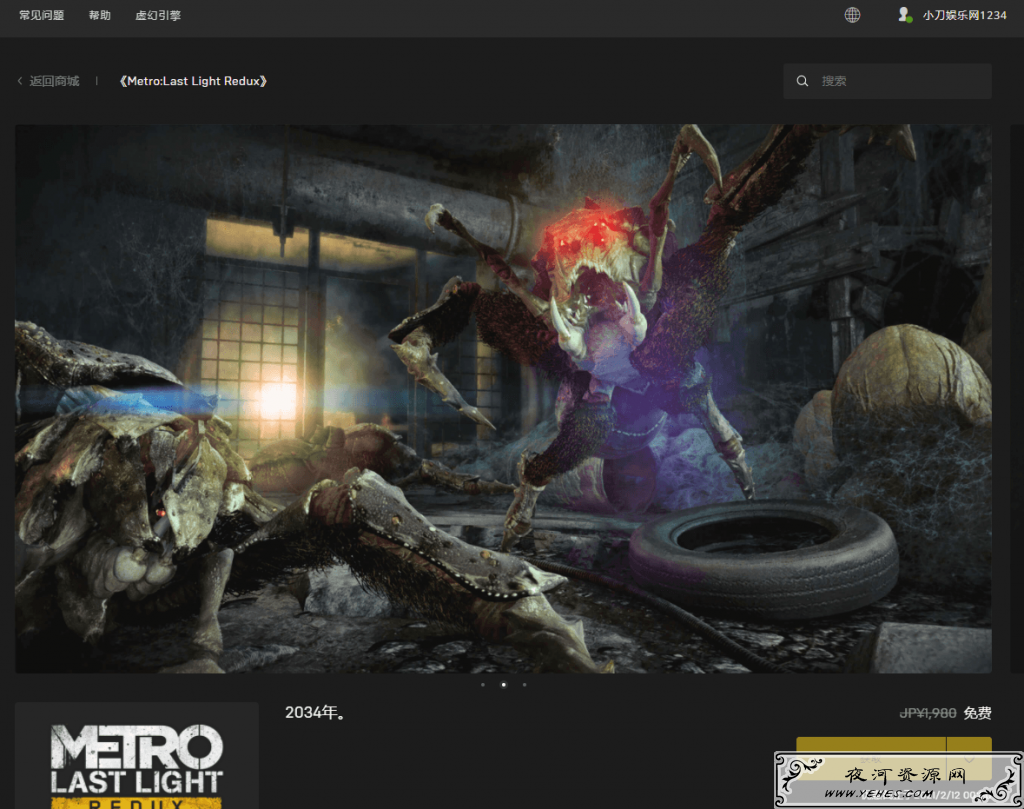The height and width of the screenshot is (809, 1024).
Task: Click the spider monster screenshot
Action: click(504, 398)
